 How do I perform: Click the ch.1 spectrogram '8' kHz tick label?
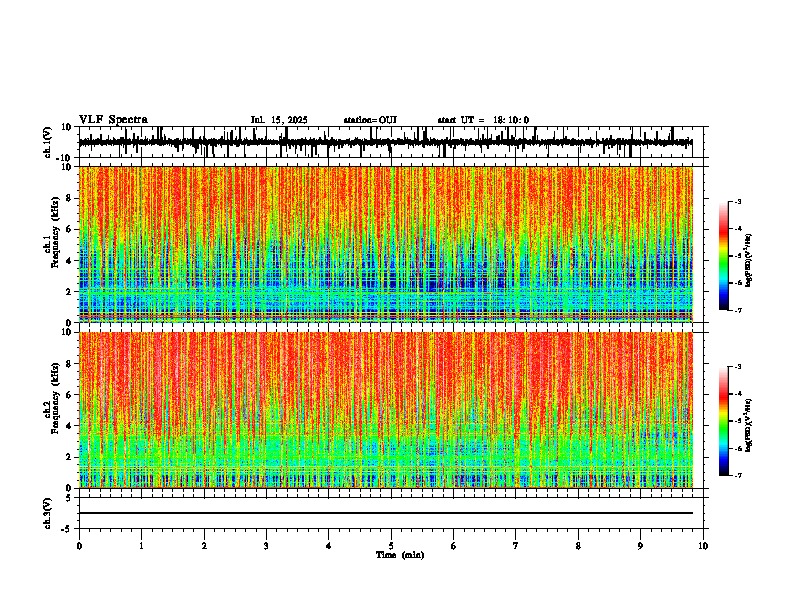69,198
